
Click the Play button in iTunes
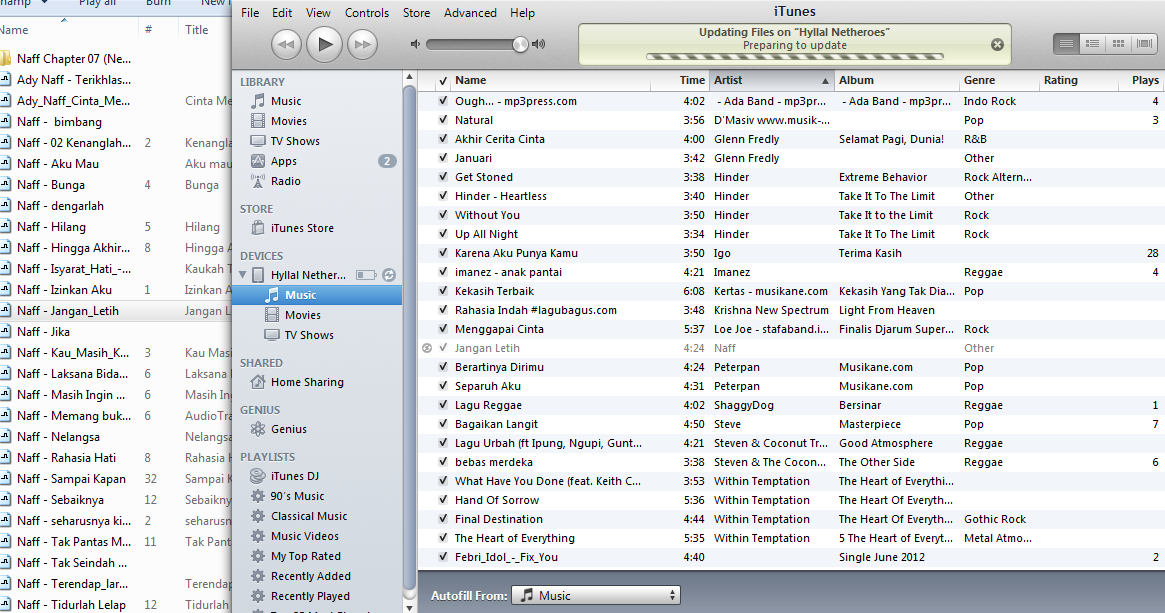point(325,45)
